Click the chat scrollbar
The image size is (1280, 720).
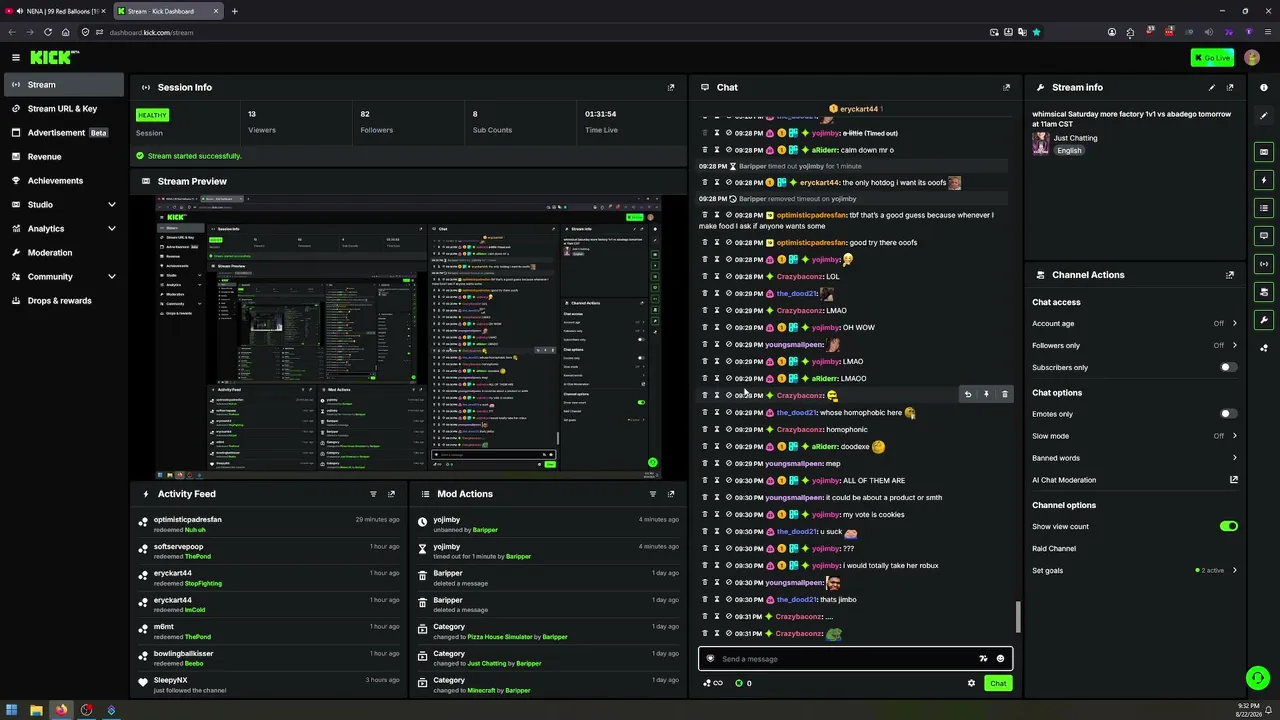pos(1018,617)
